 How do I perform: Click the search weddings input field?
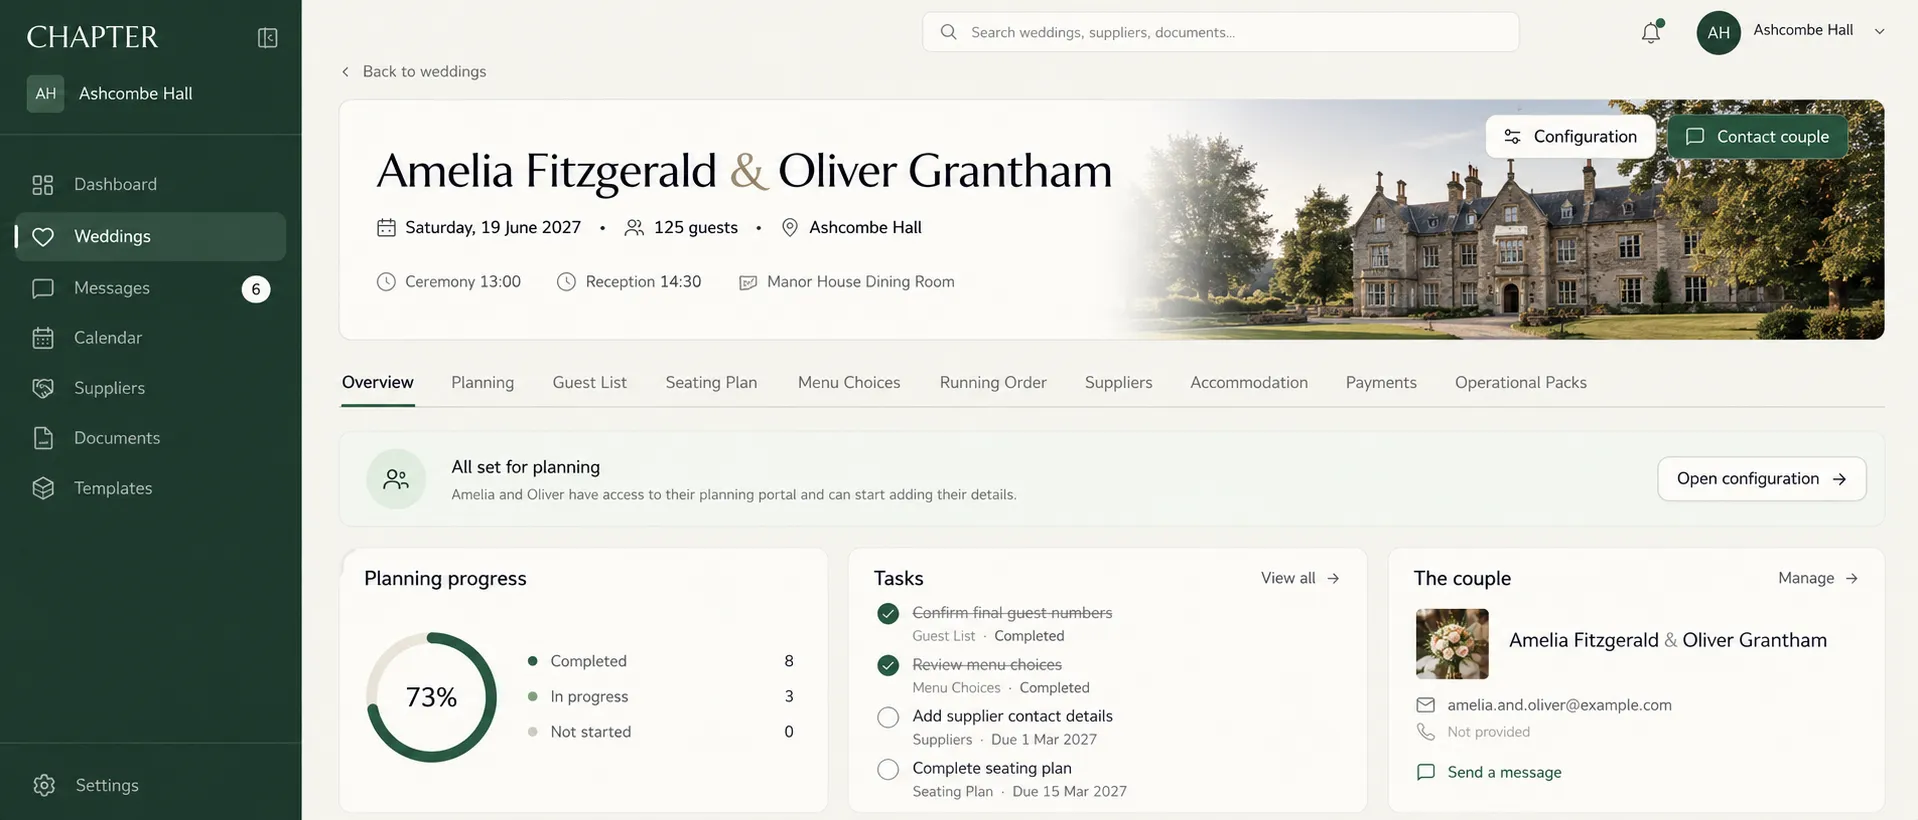[x=1220, y=32]
